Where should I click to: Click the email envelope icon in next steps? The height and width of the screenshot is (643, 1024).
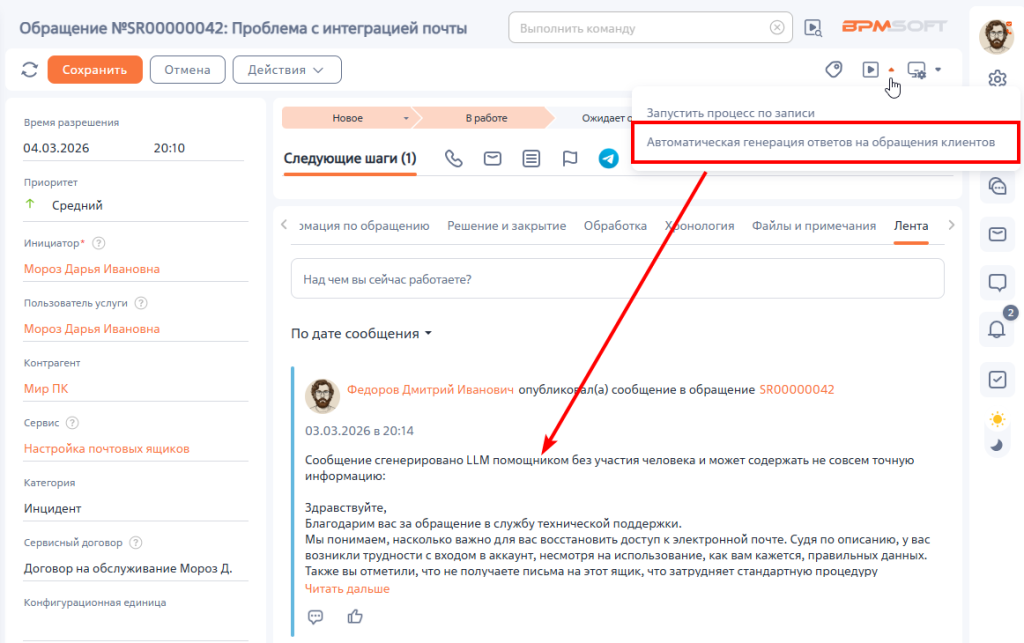click(492, 159)
